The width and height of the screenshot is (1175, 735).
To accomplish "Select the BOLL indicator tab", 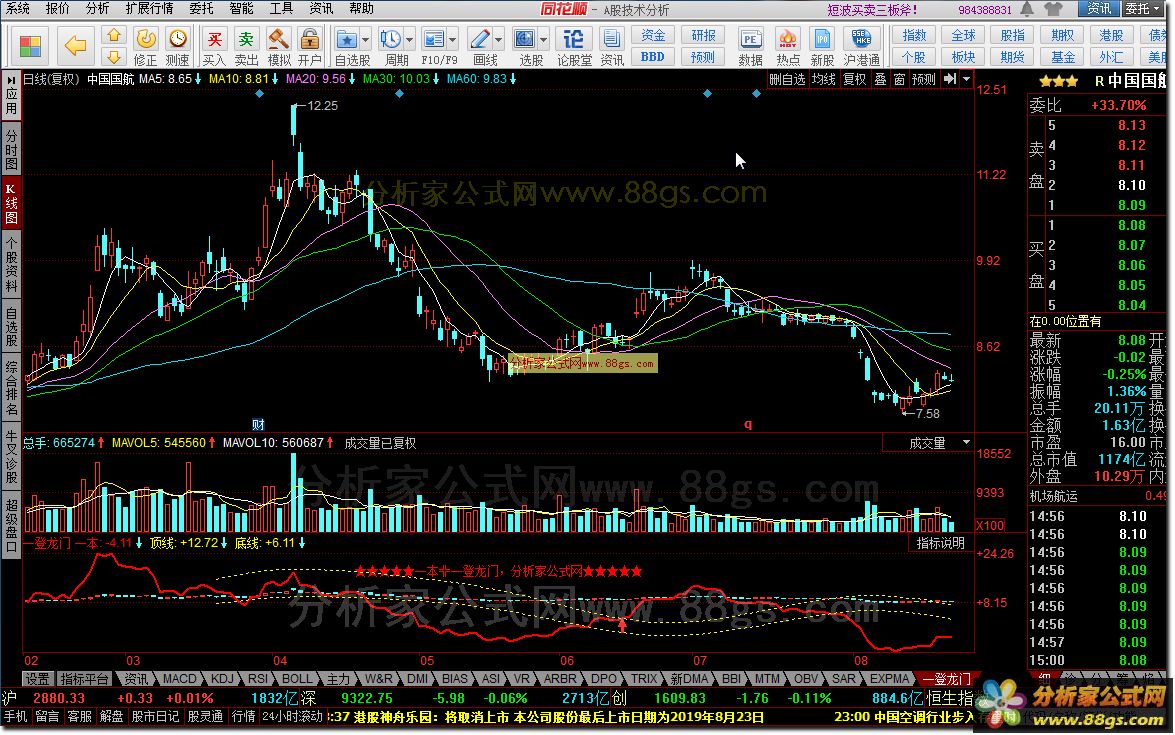I will [x=297, y=679].
